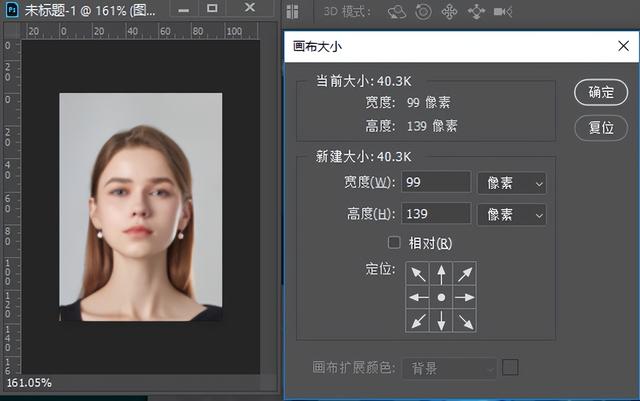Click the 161.05% zoom field in status bar
The image size is (640, 401).
click(29, 383)
